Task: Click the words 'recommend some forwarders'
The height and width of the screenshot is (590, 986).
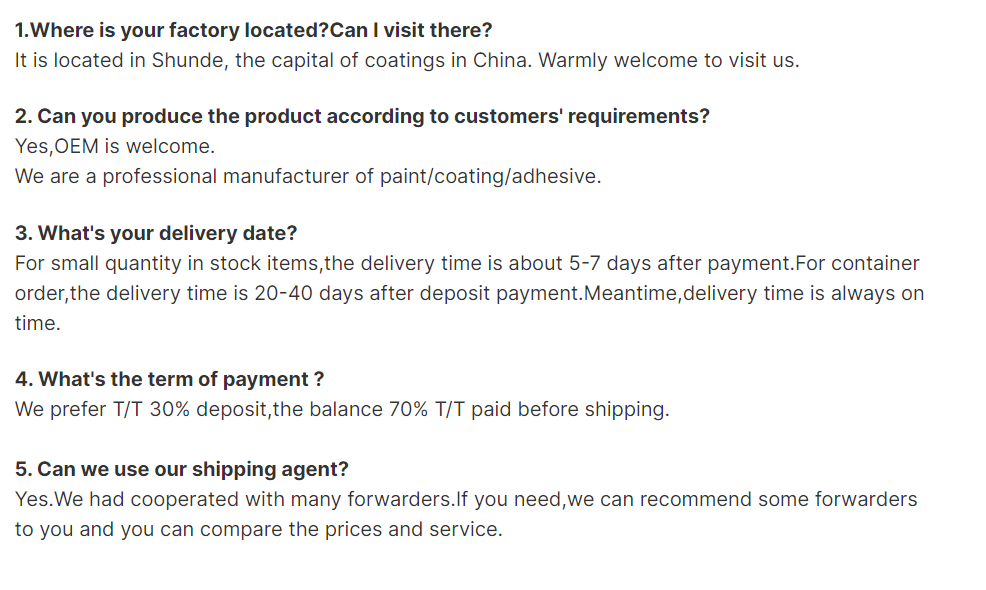Action: [778, 499]
